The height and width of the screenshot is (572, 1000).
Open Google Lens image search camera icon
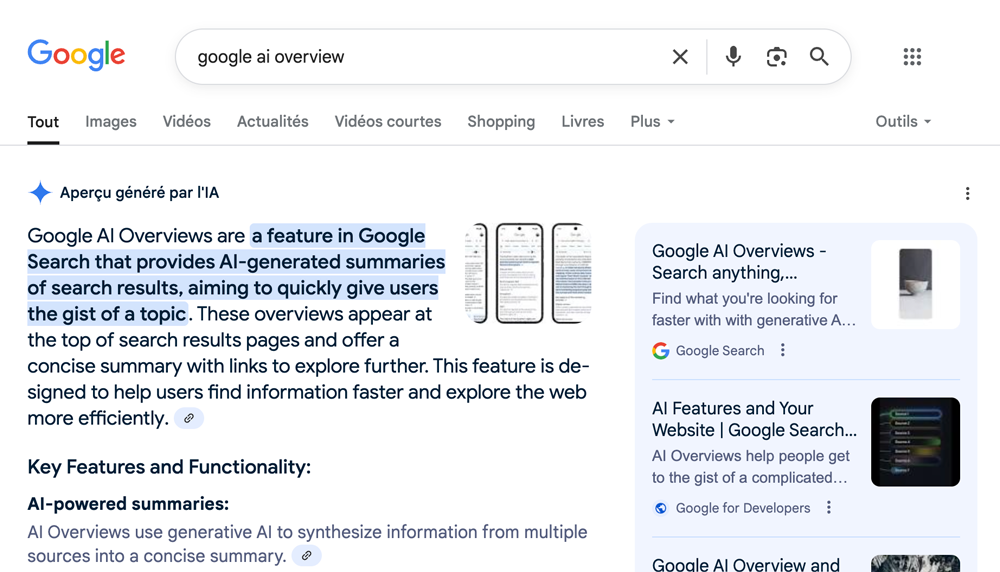[776, 57]
